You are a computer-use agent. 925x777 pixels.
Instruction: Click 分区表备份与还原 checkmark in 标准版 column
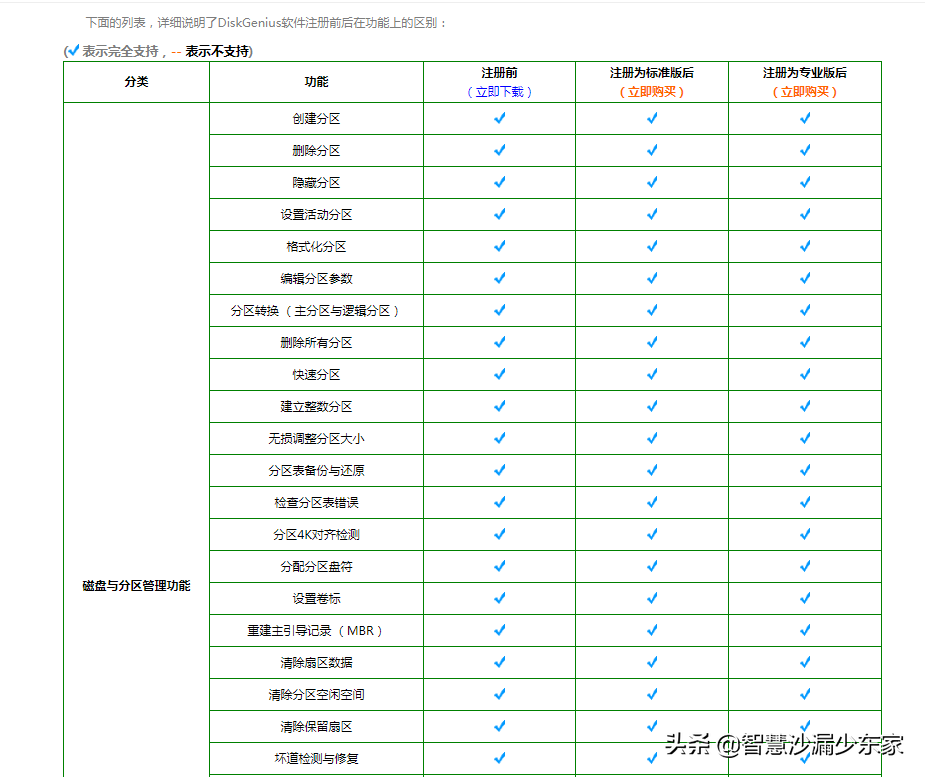[x=652, y=470]
